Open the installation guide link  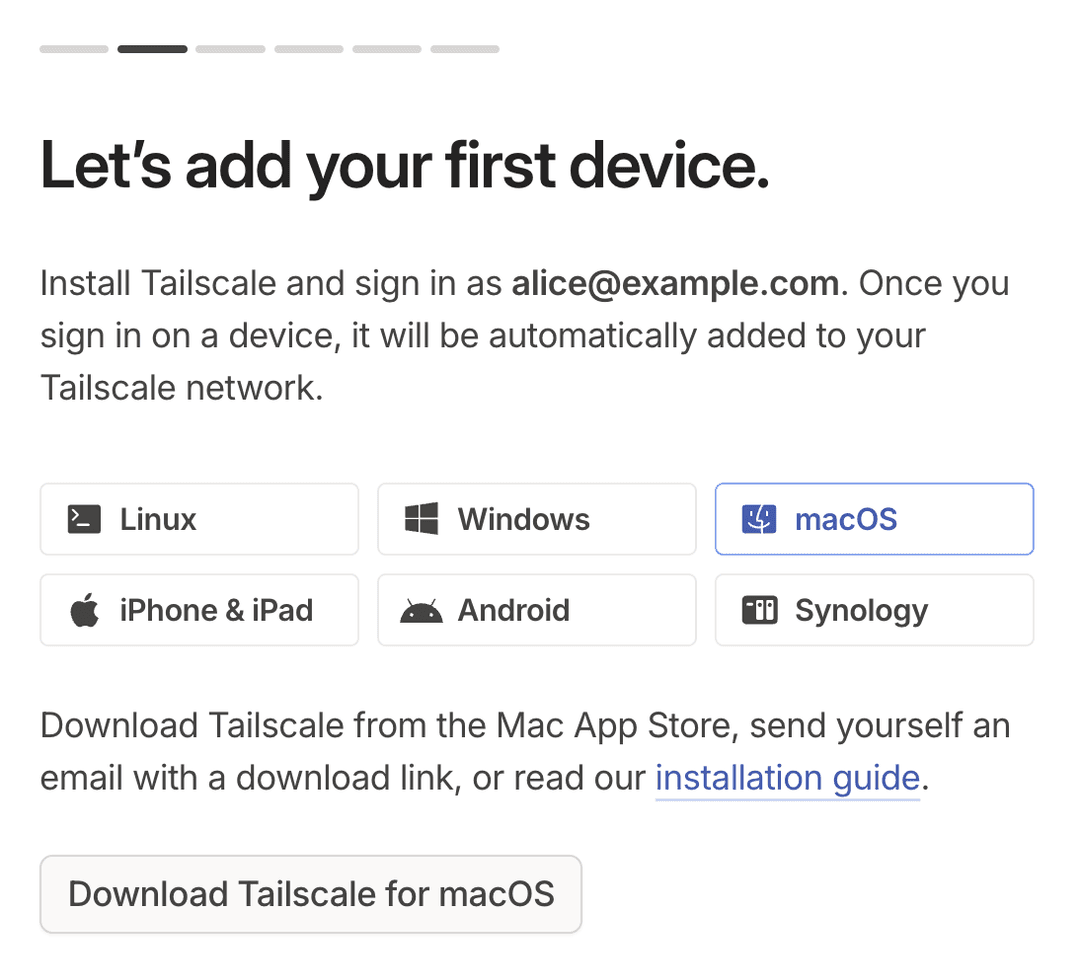pyautogui.click(x=787, y=778)
